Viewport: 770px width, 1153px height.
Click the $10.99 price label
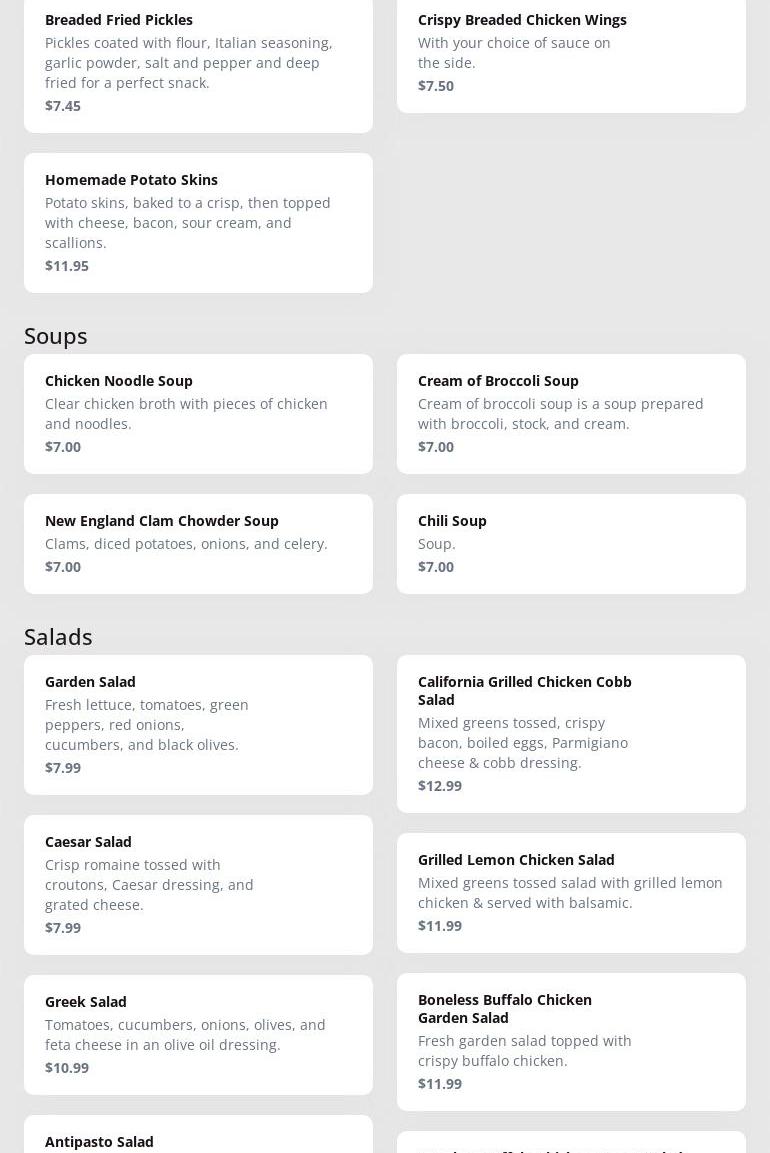(x=67, y=1068)
